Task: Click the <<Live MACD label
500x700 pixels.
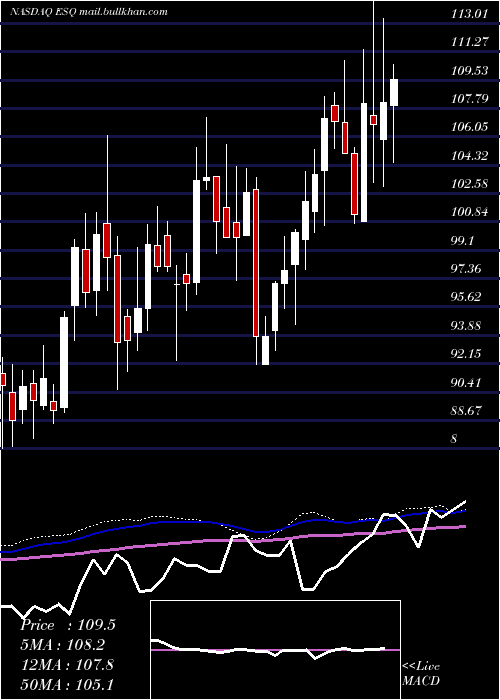Action: (421, 673)
